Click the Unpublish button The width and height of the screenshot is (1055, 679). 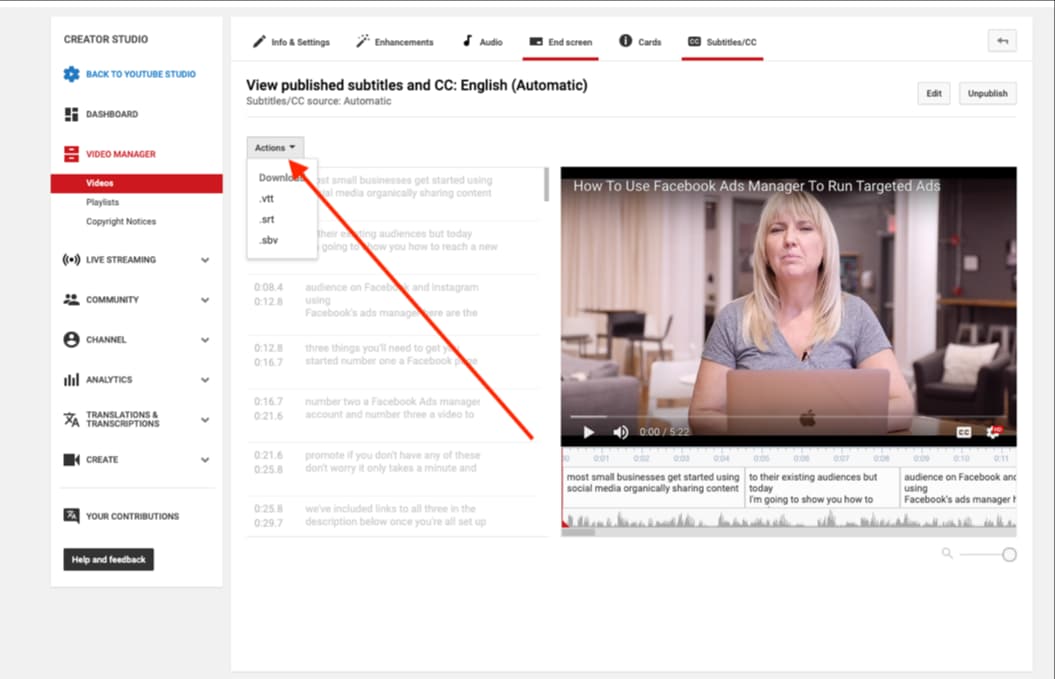(x=988, y=94)
